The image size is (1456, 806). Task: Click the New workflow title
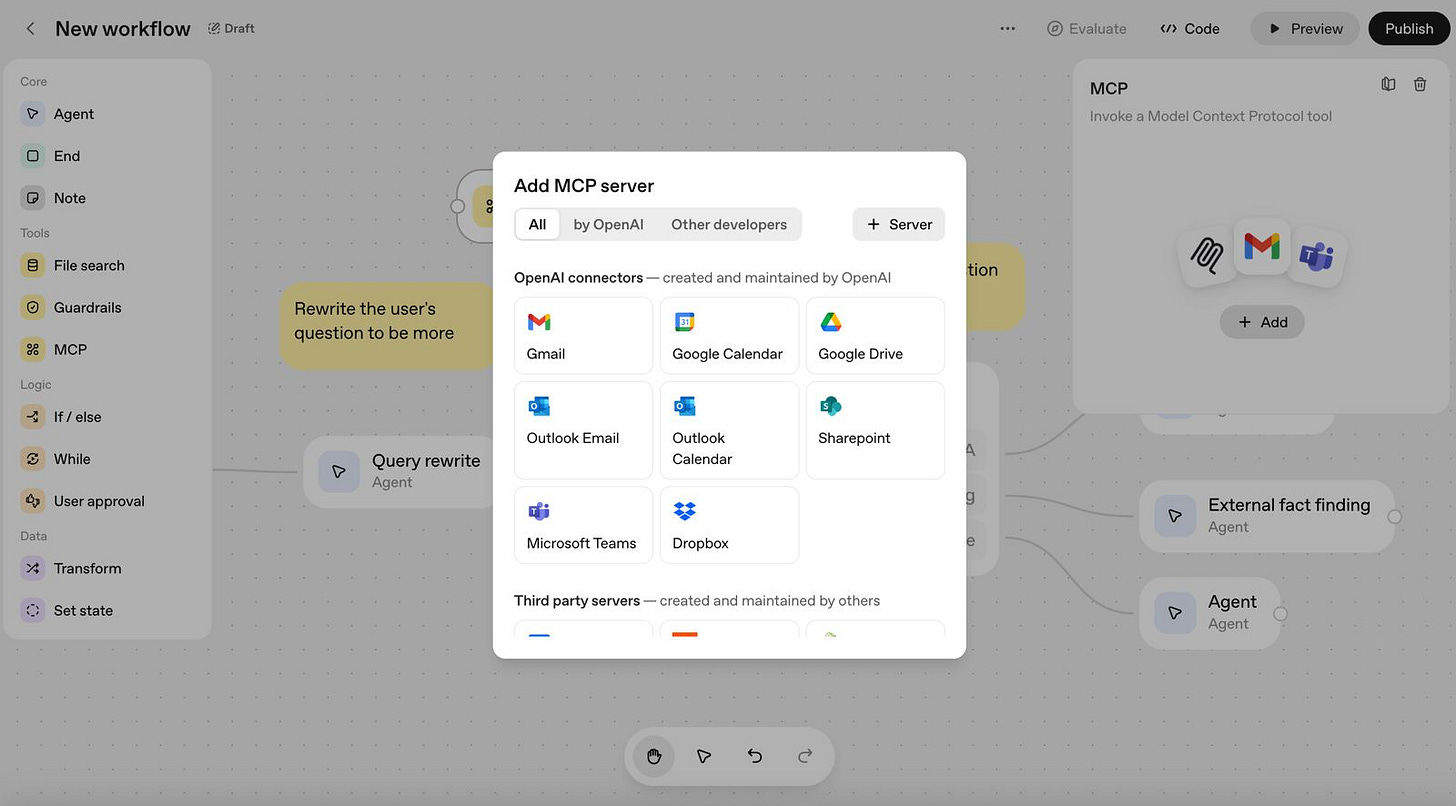[122, 29]
